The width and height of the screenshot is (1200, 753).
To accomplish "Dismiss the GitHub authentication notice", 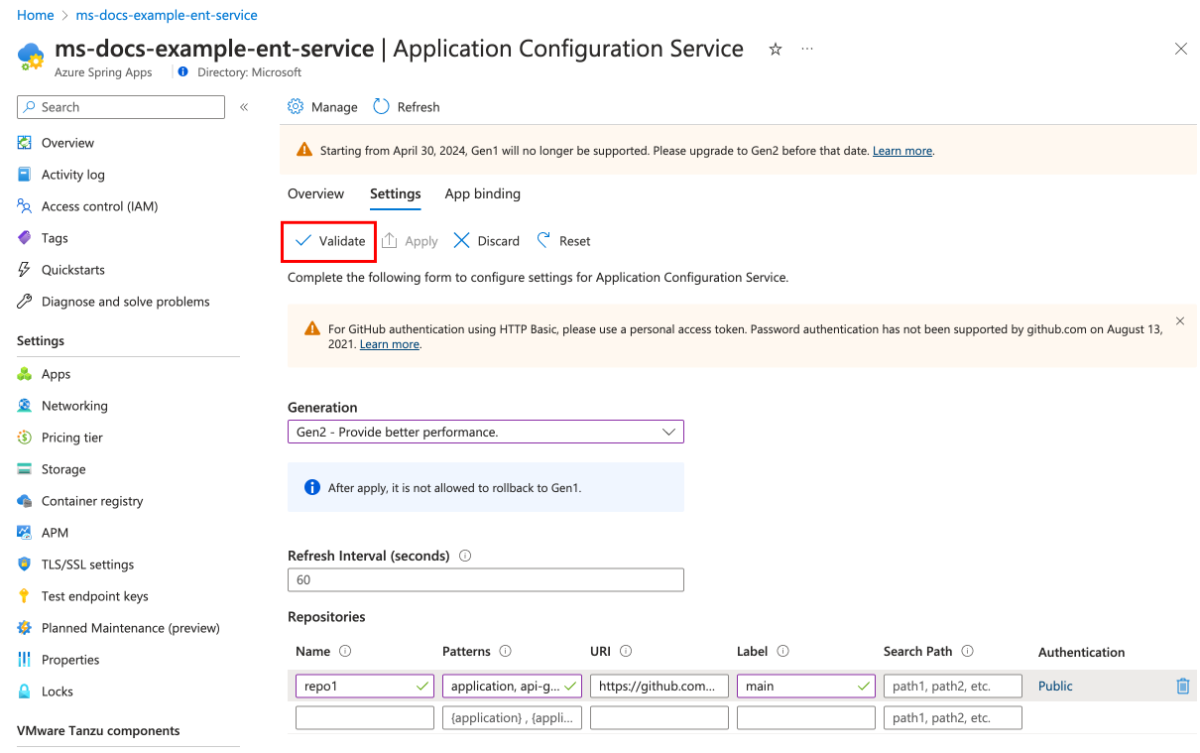I will (1179, 321).
